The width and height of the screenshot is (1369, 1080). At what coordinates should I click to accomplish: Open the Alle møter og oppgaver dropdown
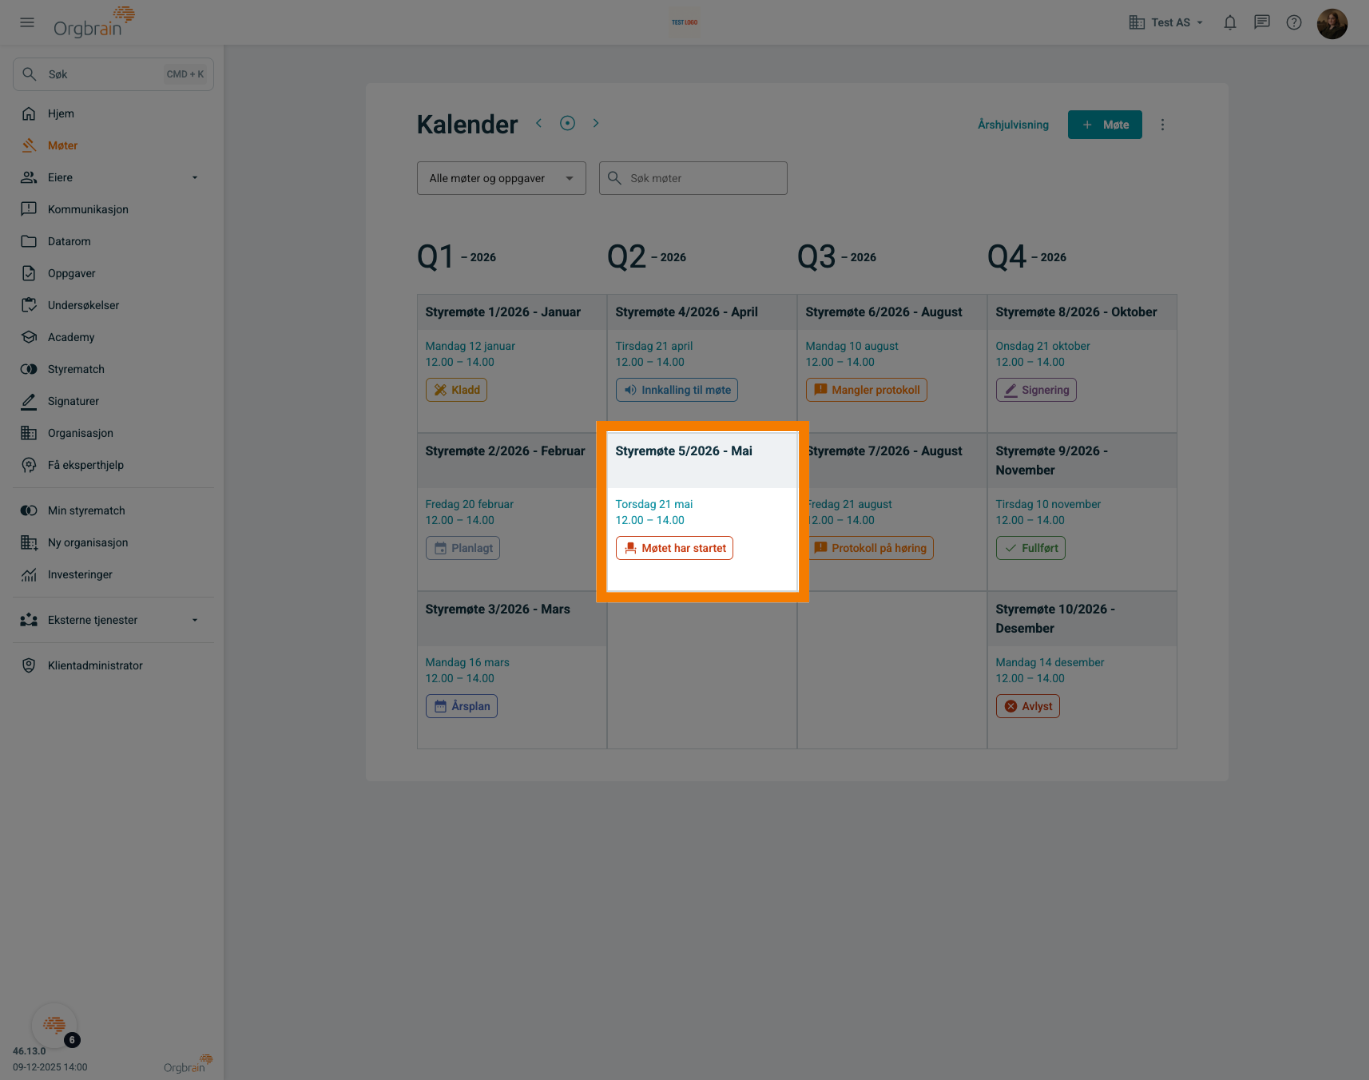501,178
